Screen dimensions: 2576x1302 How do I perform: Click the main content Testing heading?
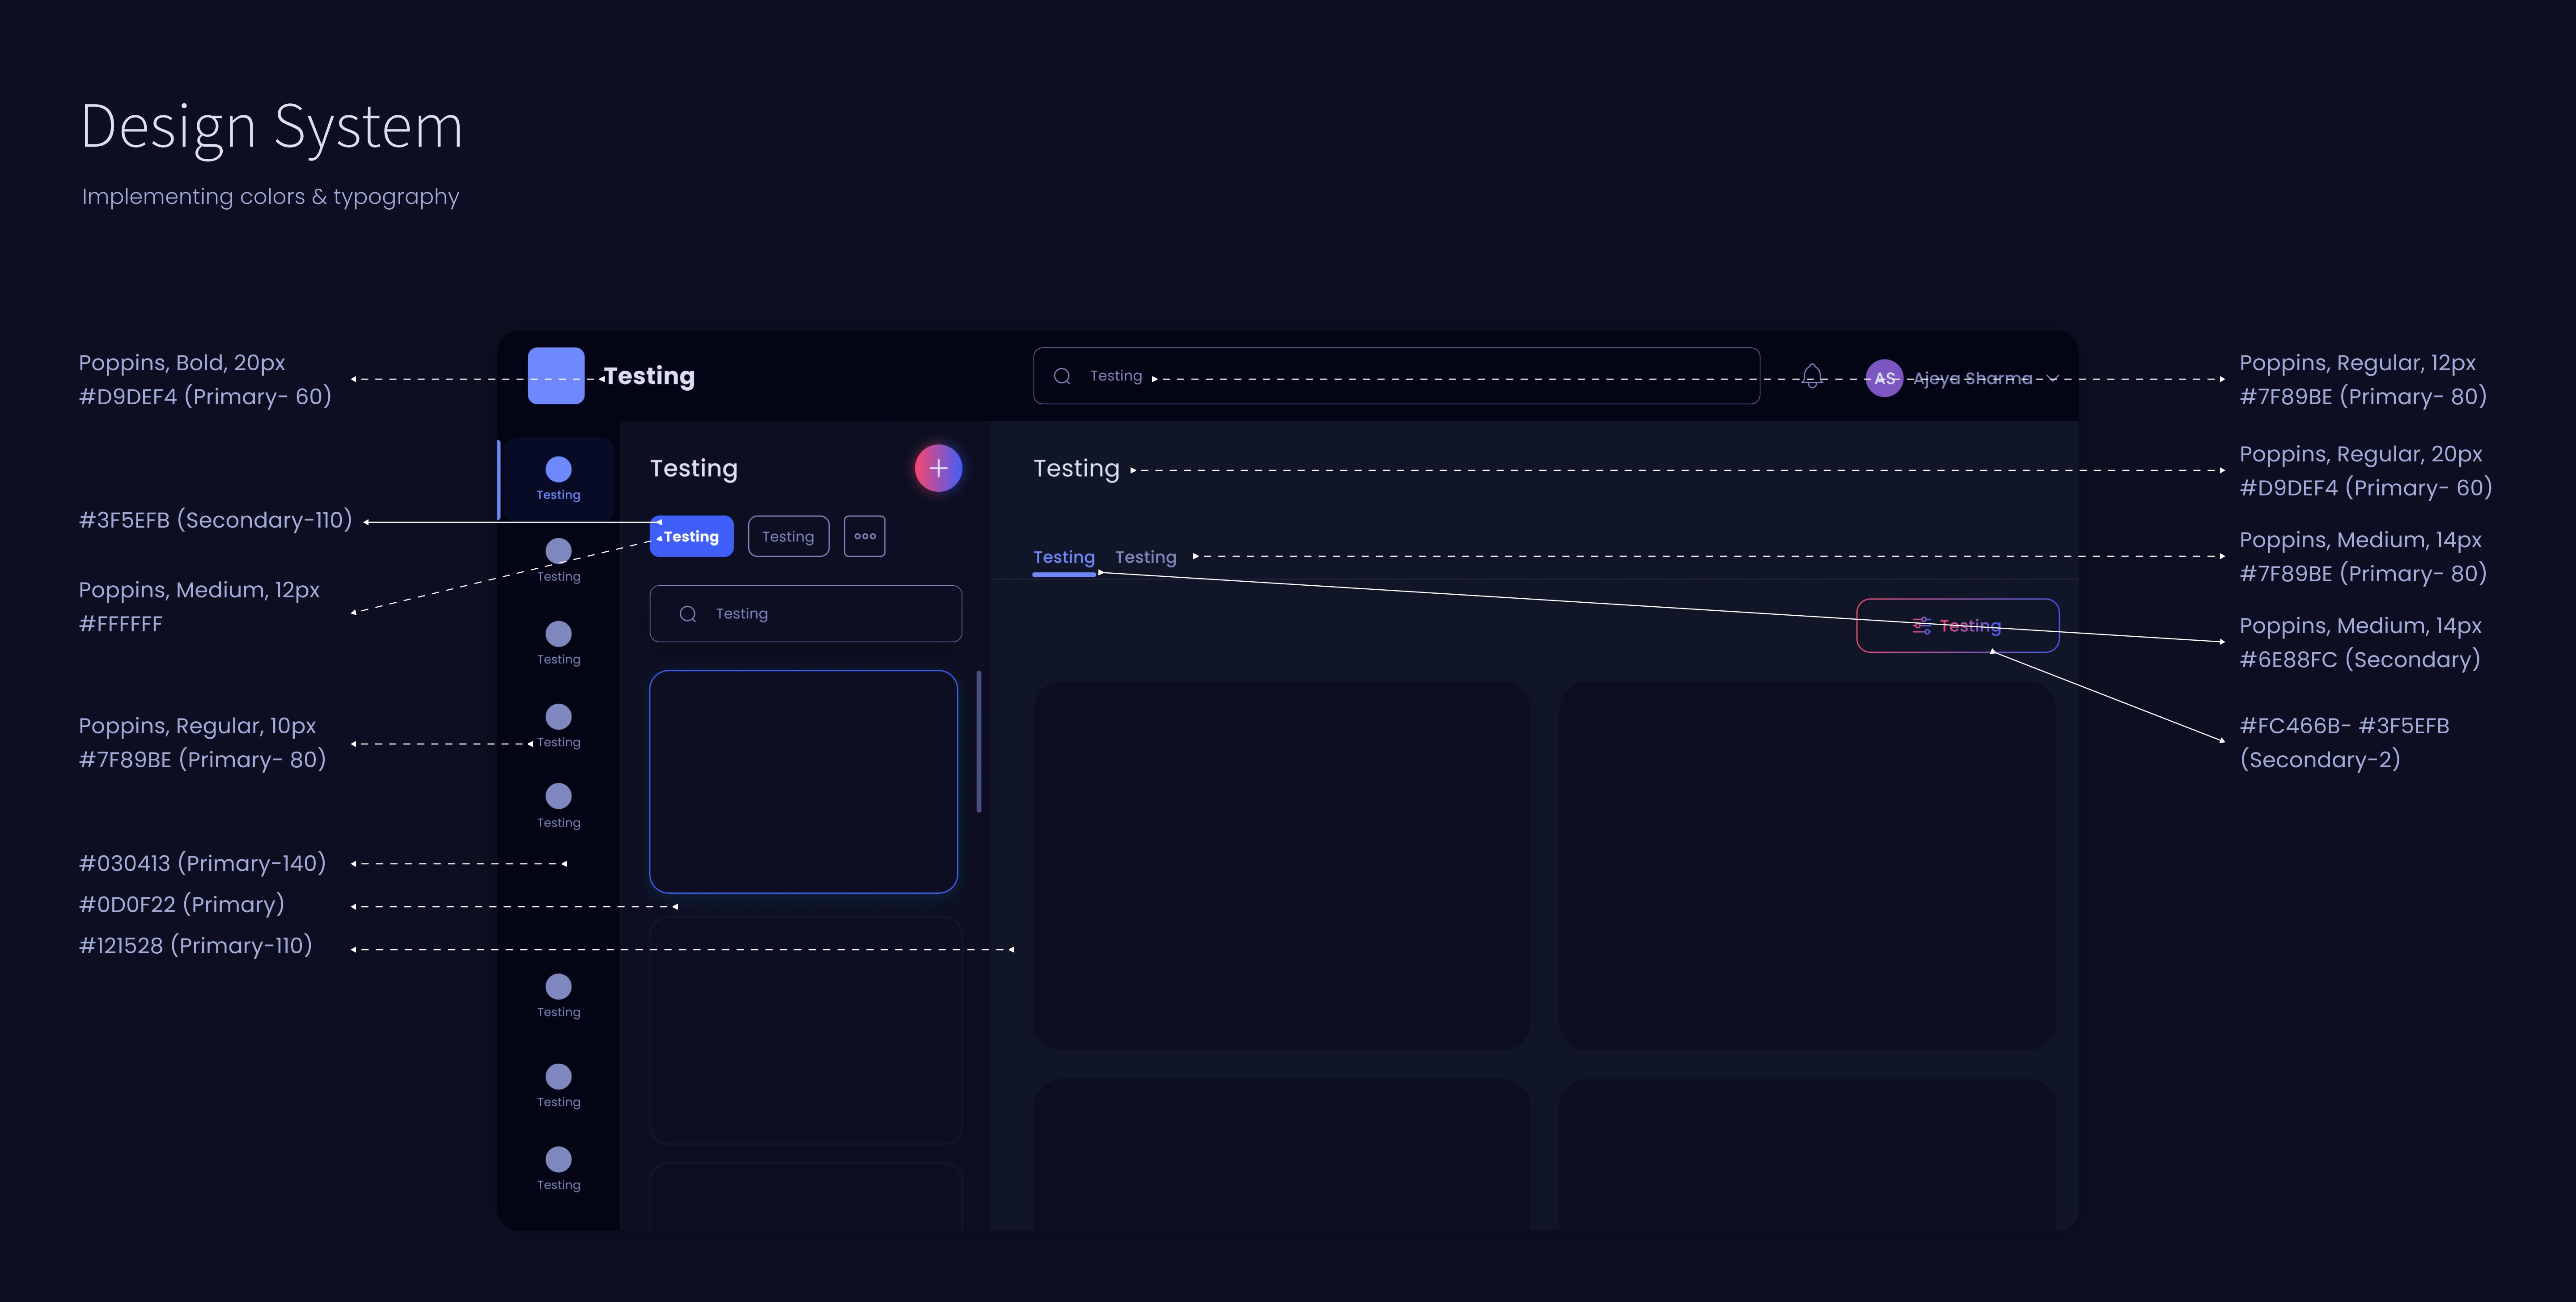pos(1076,469)
